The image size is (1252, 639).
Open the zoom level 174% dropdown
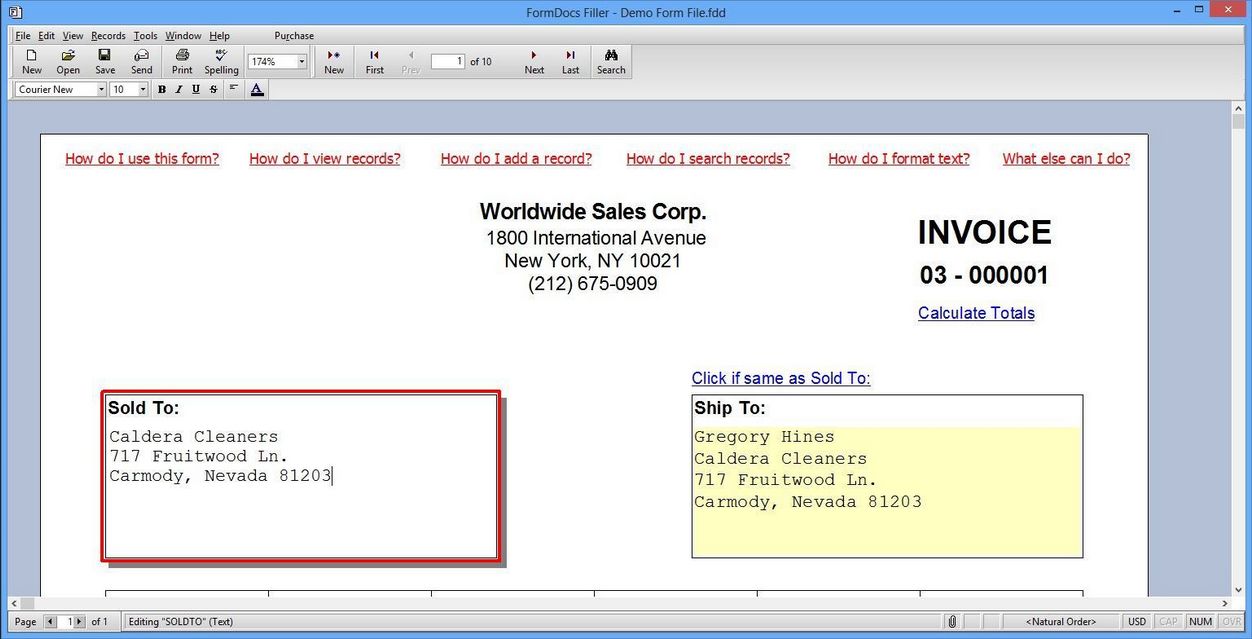point(301,62)
